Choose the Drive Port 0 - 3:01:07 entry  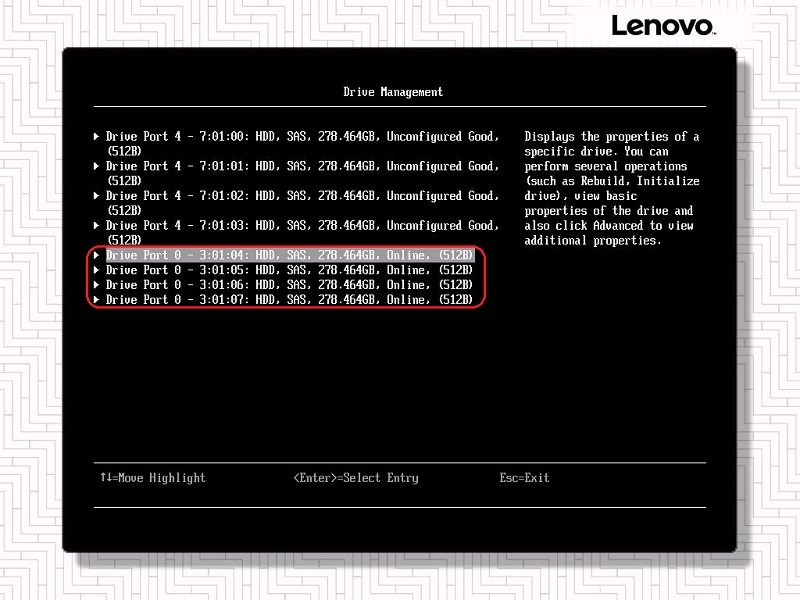[x=289, y=300]
